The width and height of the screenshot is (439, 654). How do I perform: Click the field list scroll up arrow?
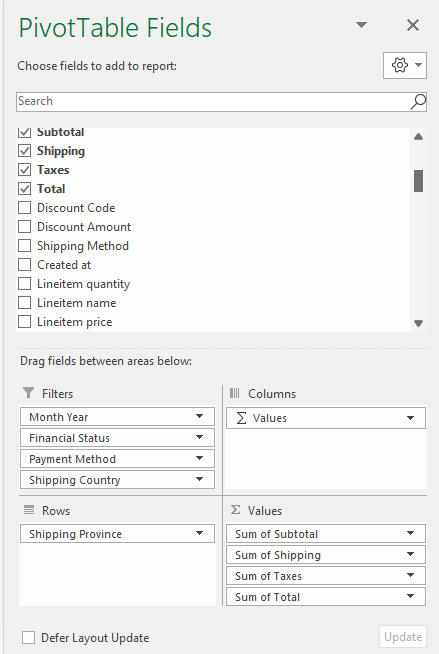tap(419, 137)
